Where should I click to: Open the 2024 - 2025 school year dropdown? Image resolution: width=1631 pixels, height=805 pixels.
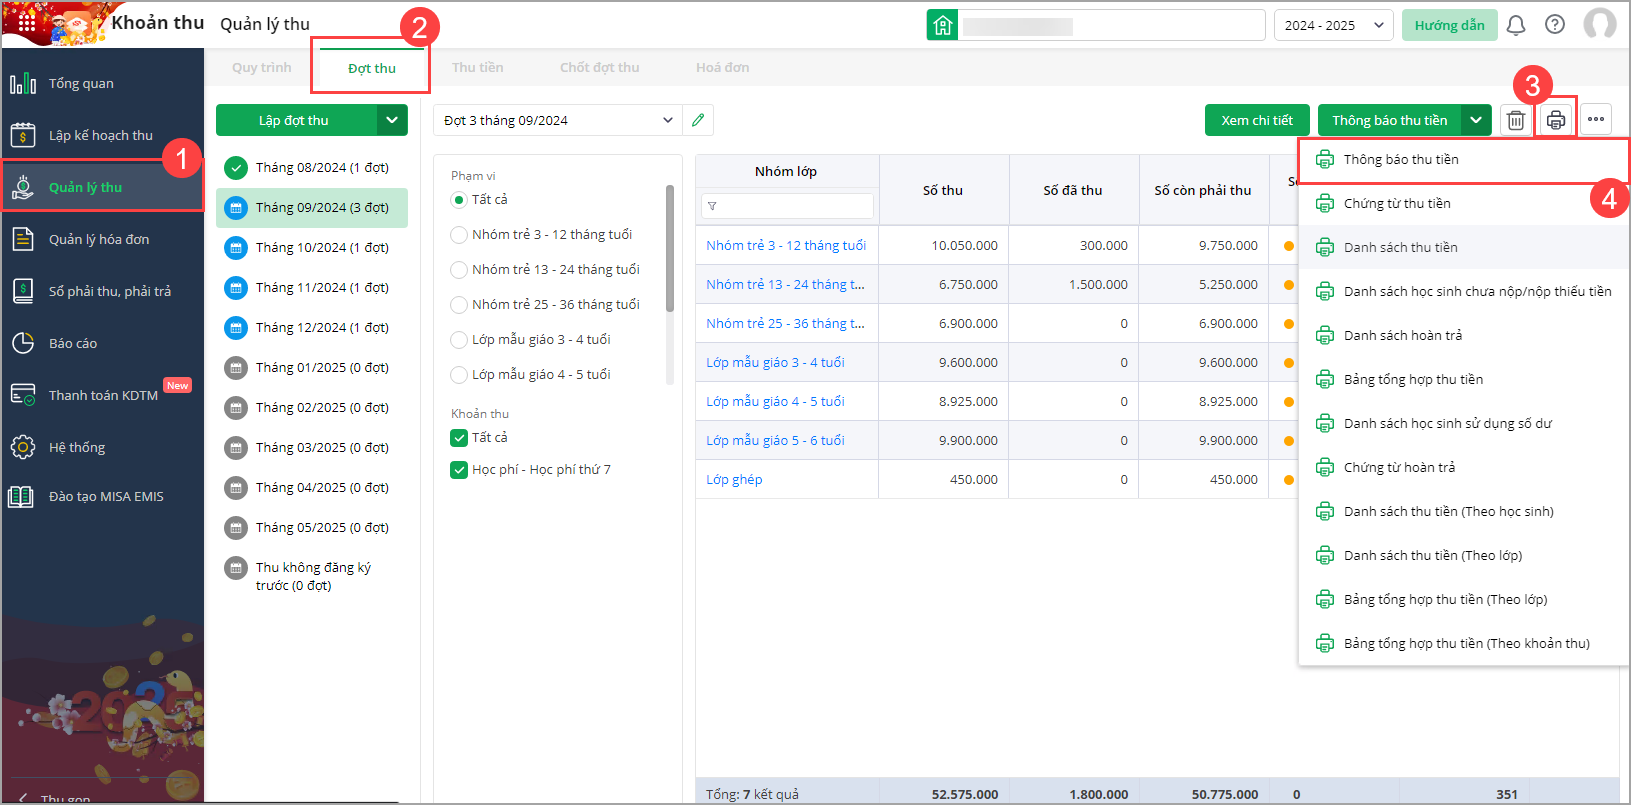[x=1333, y=26]
